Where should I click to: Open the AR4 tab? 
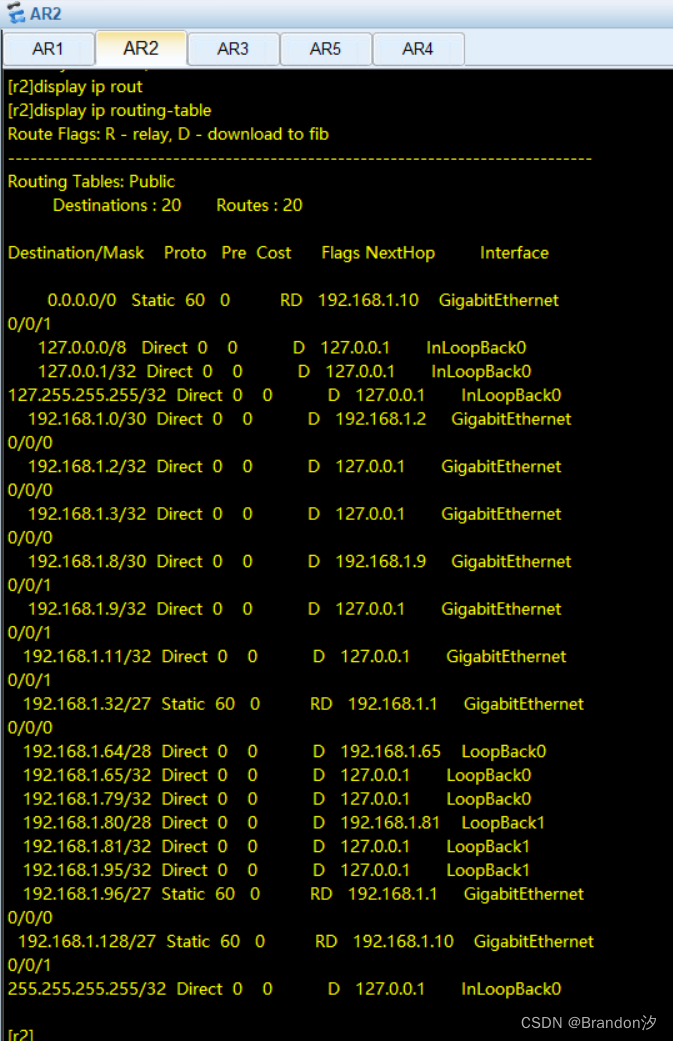tap(417, 49)
